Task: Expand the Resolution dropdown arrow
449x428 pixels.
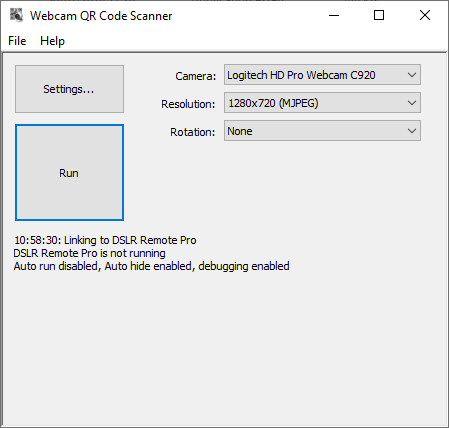Action: (x=412, y=103)
